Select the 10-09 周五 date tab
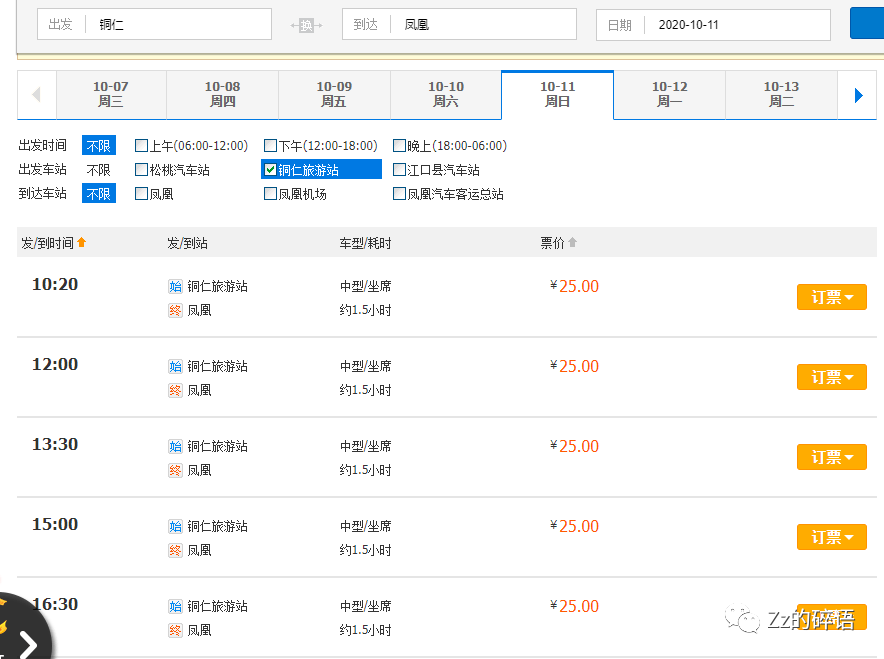884x659 pixels. 334,95
